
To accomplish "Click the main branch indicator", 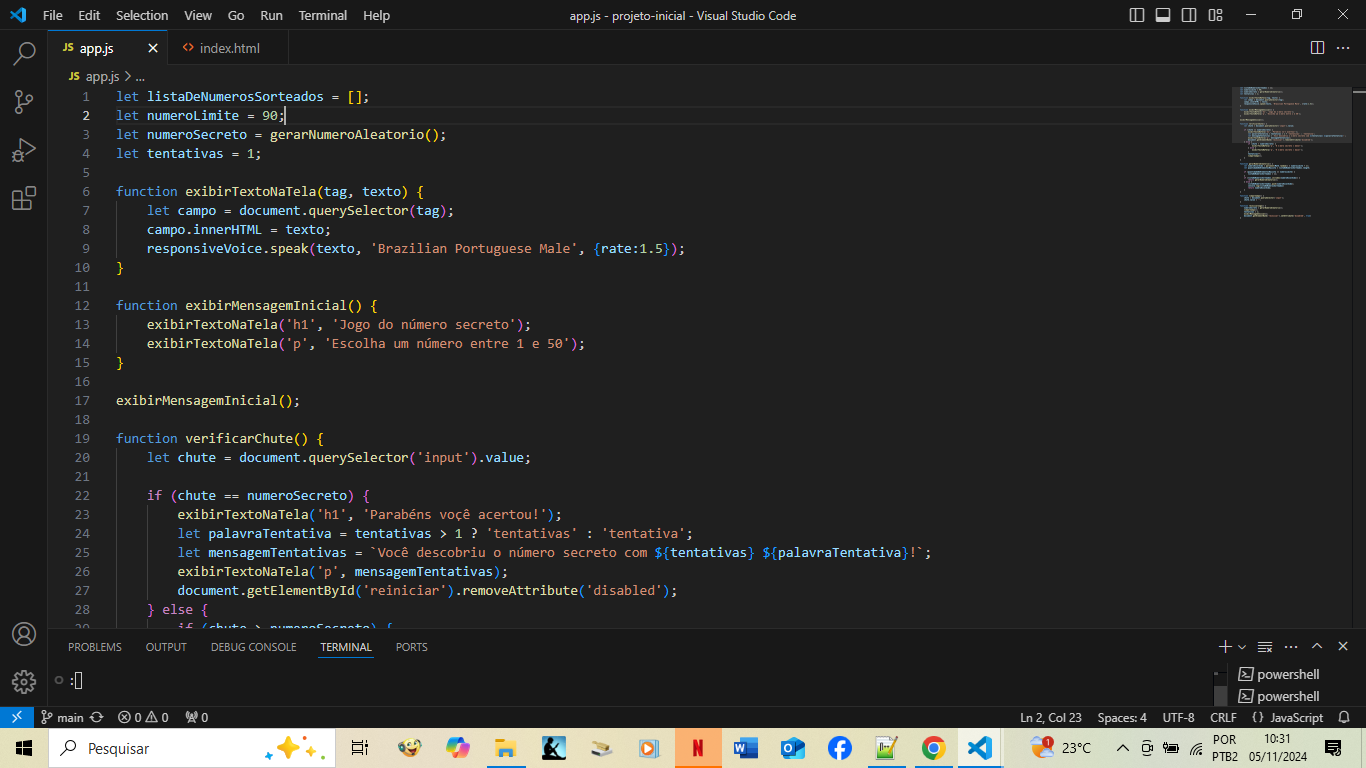I will point(62,717).
